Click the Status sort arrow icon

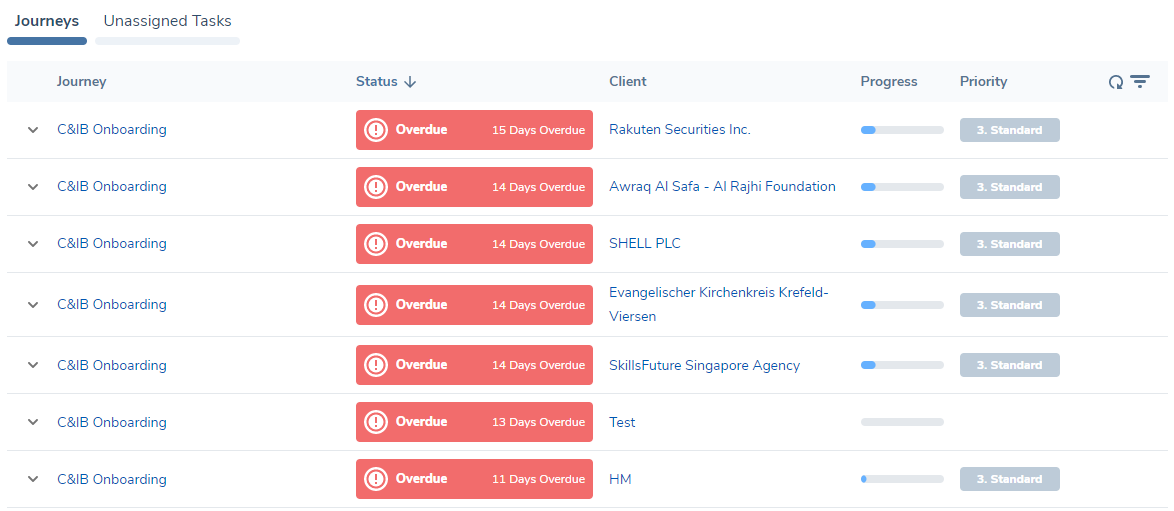click(x=410, y=82)
